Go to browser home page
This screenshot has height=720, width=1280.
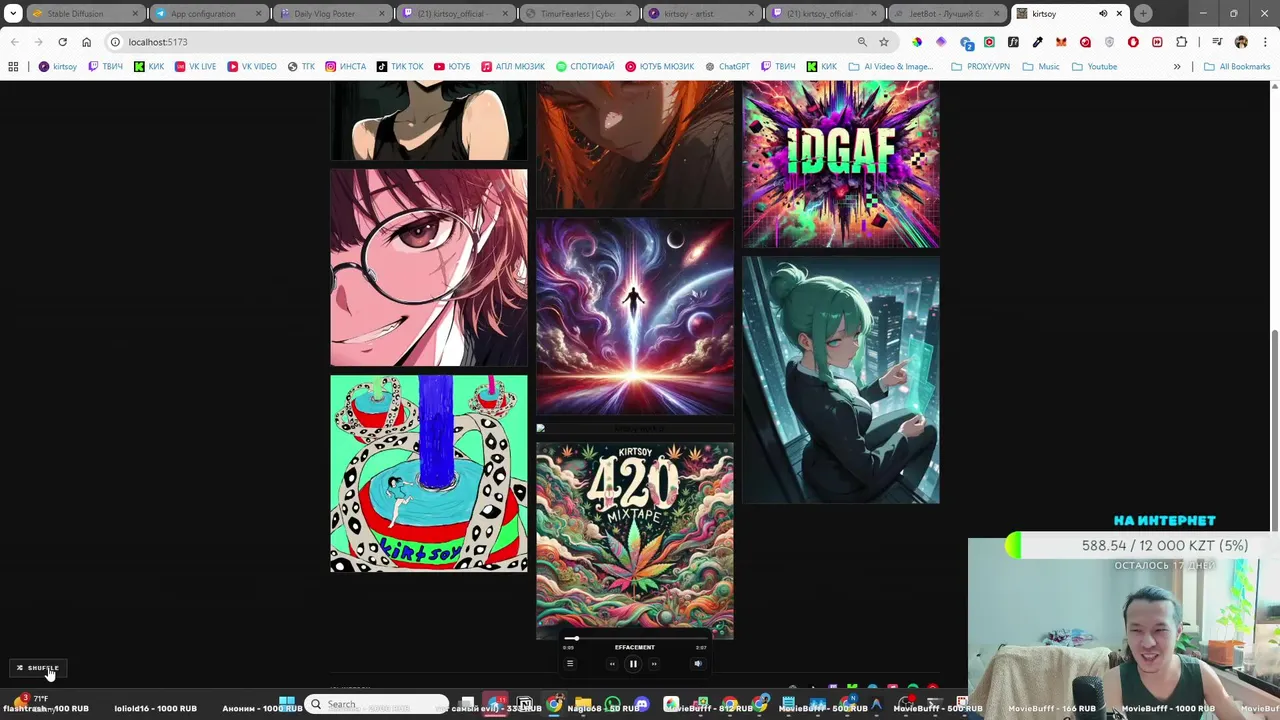pos(86,42)
